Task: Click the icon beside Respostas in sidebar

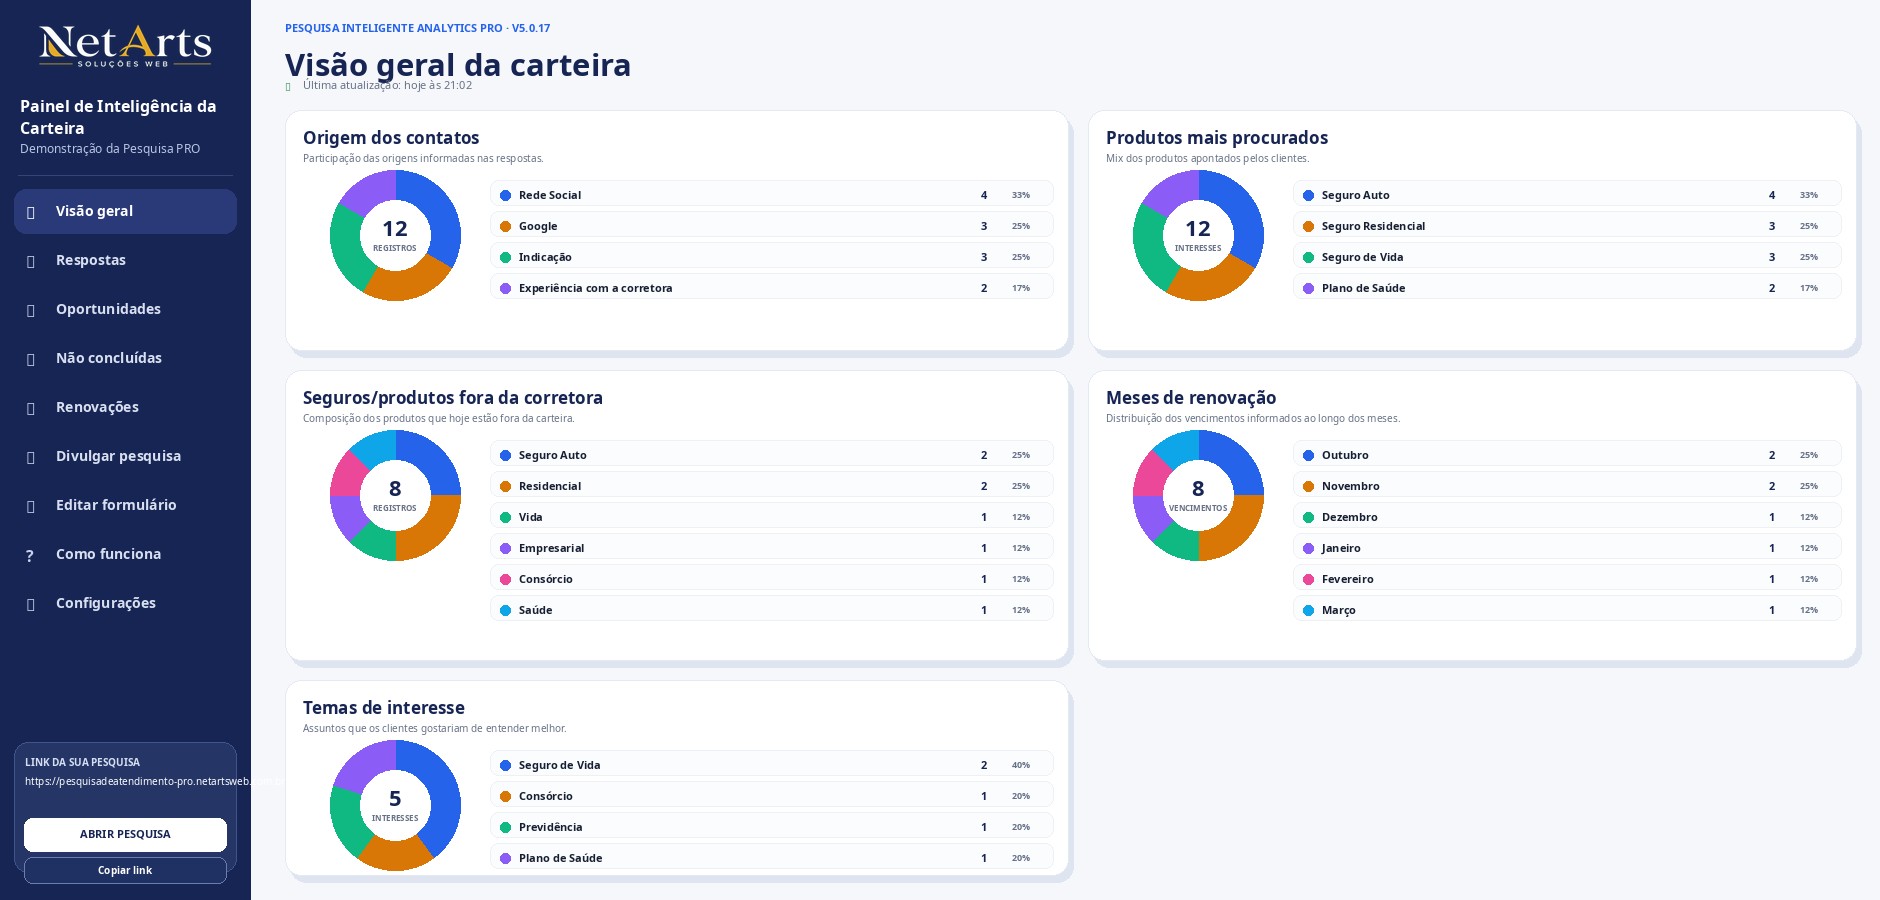Action: (31, 261)
